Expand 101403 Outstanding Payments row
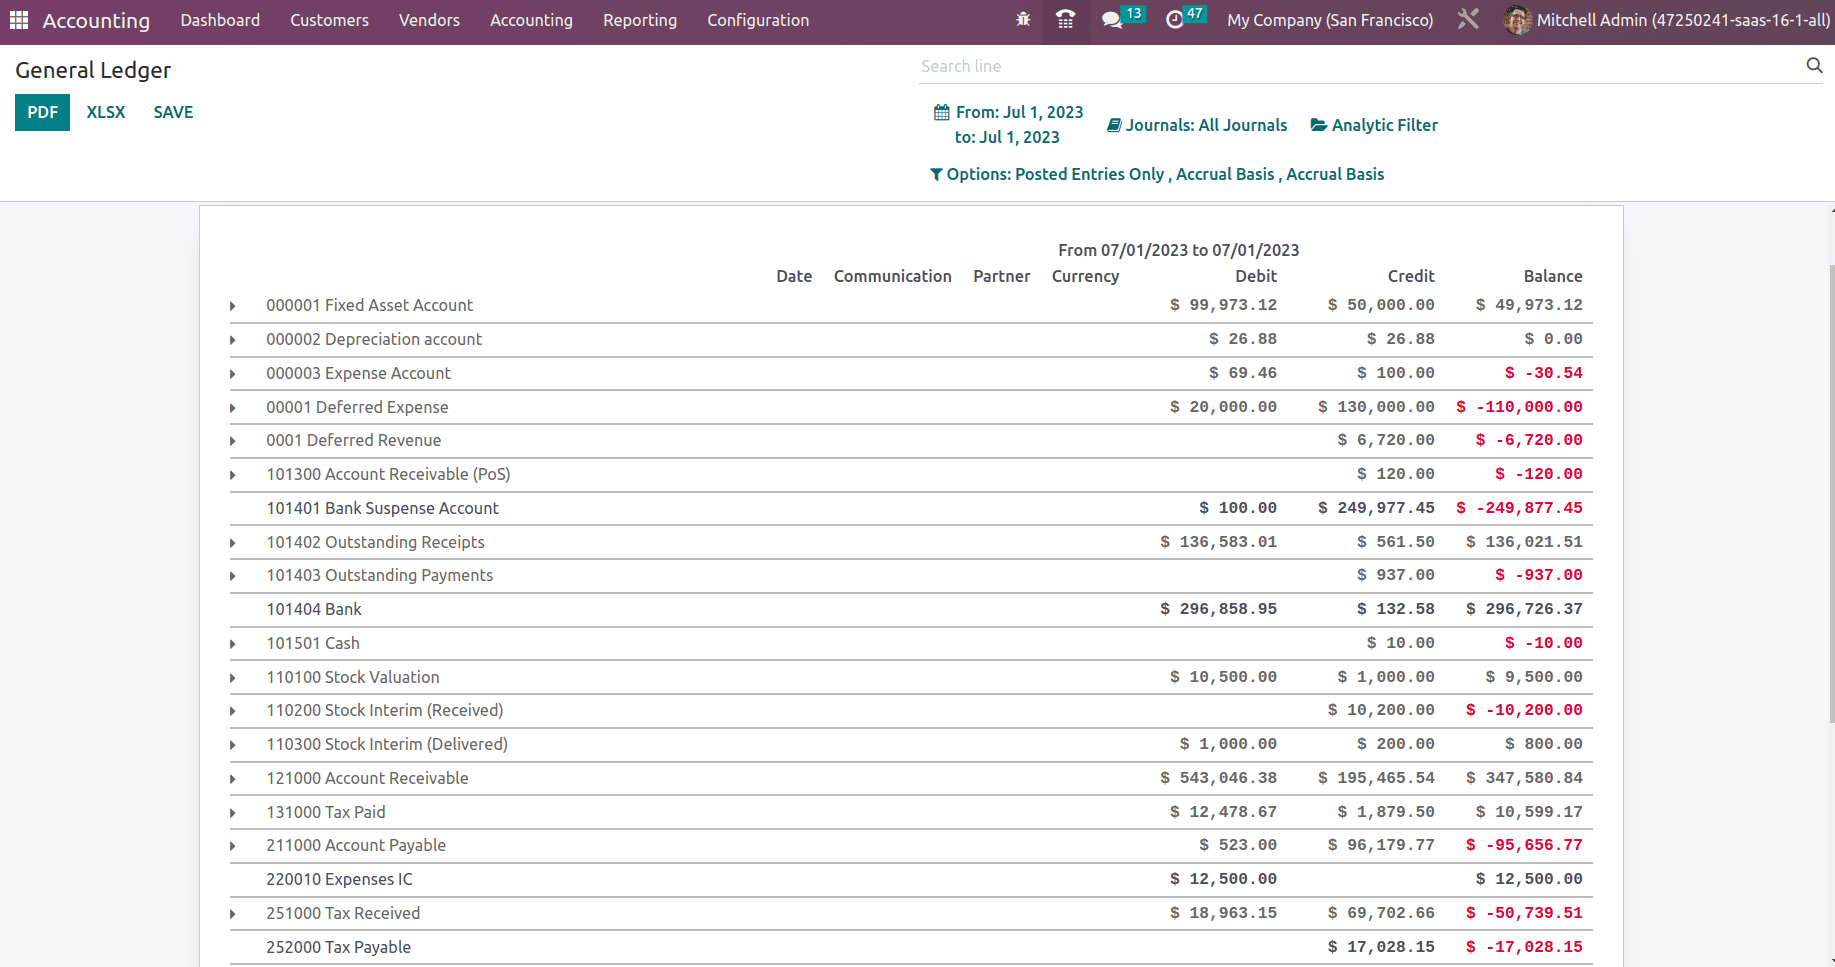Image resolution: width=1835 pixels, height=967 pixels. click(x=233, y=576)
